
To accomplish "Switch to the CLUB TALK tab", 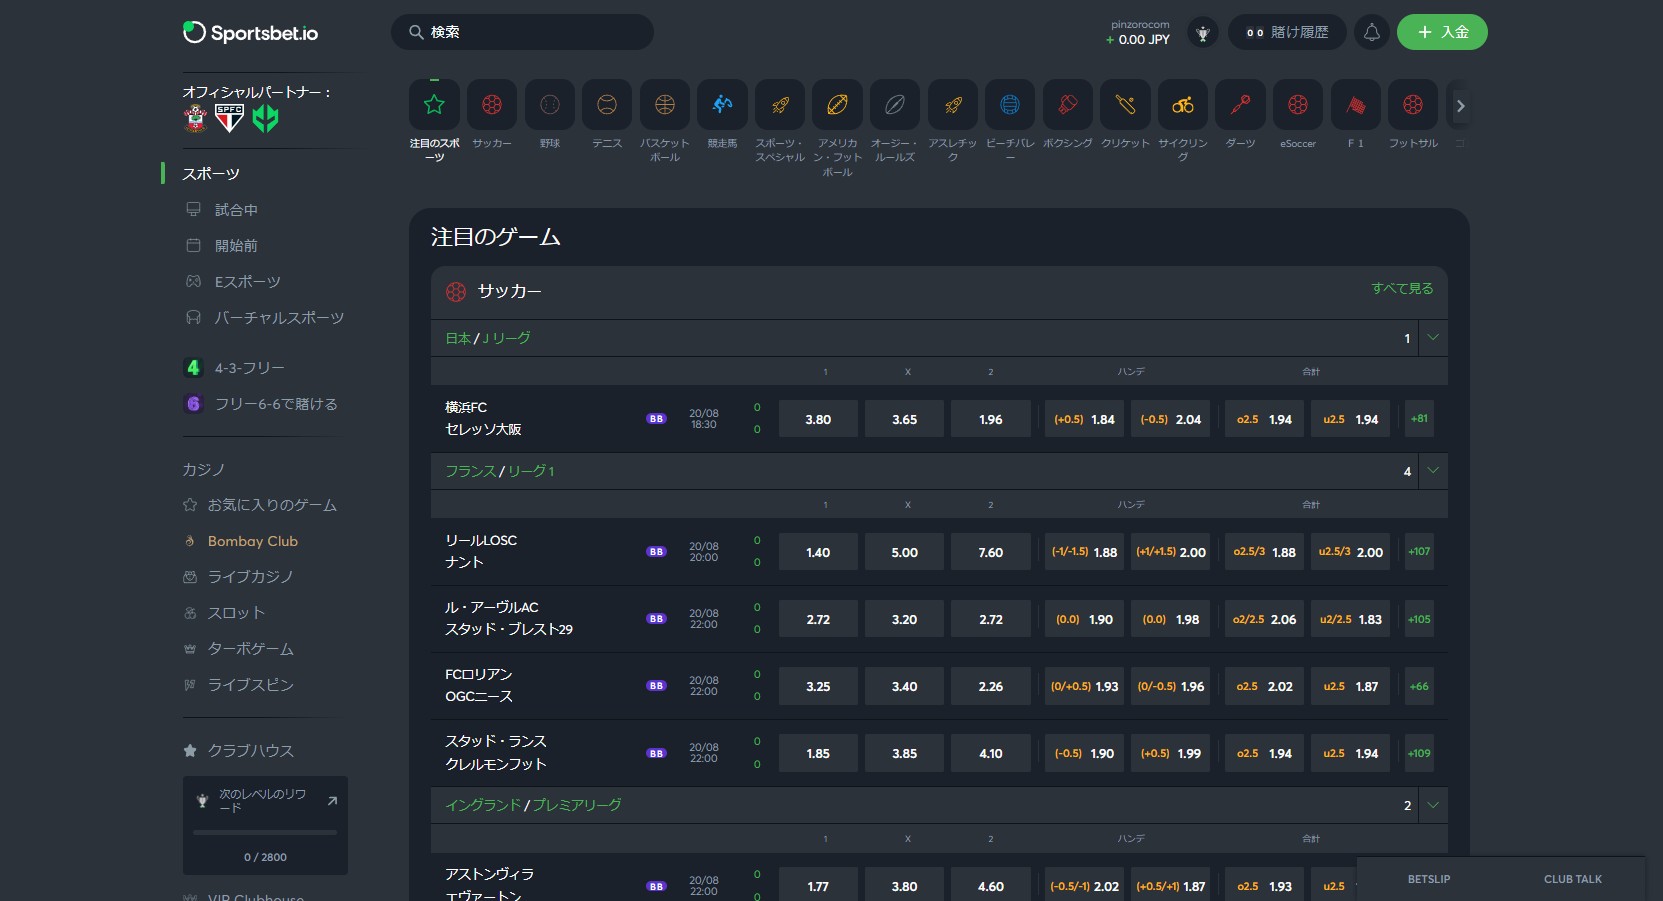I will coord(1572,879).
